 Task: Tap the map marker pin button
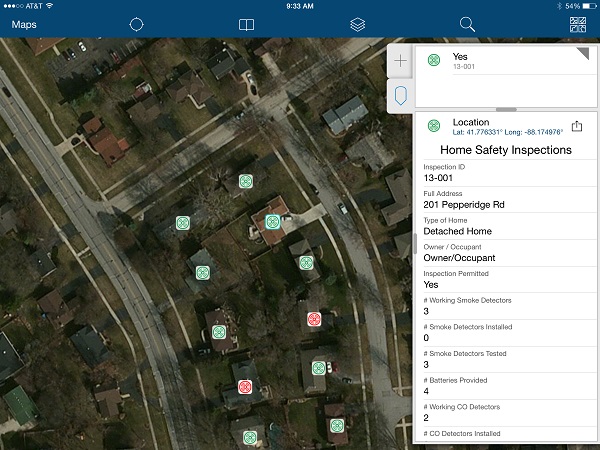[x=400, y=96]
